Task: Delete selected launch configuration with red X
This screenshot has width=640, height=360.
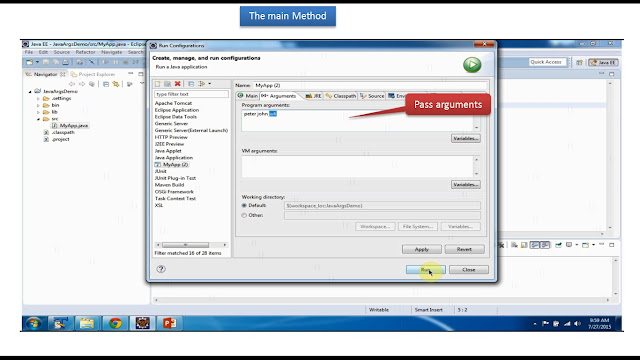Action: point(178,84)
